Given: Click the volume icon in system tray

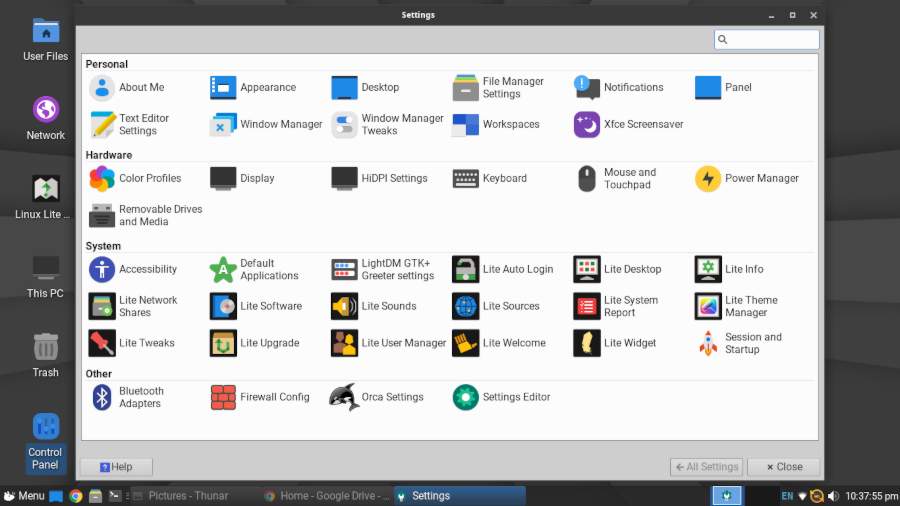Looking at the screenshot, I should [834, 496].
